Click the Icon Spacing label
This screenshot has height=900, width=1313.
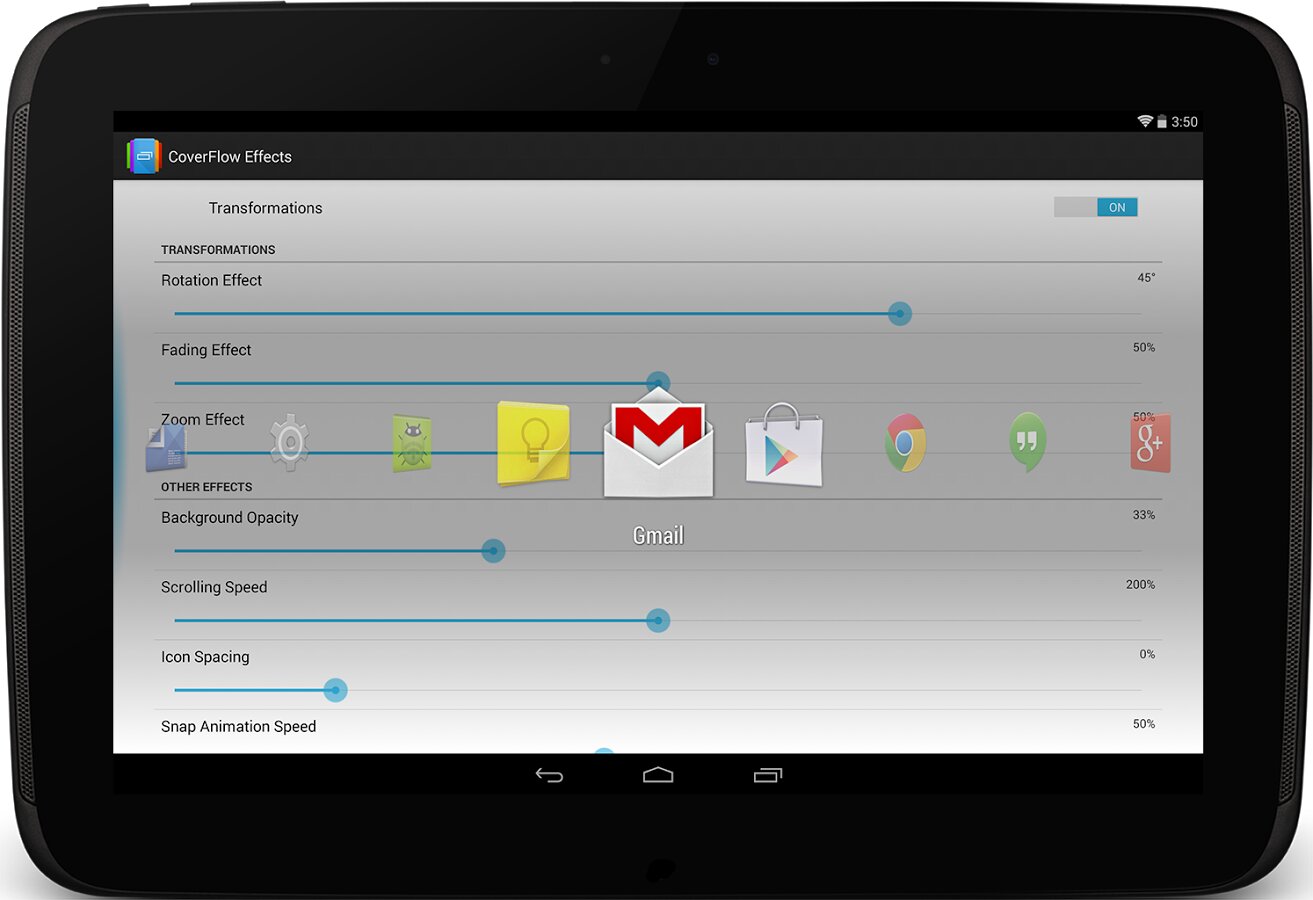click(x=205, y=657)
